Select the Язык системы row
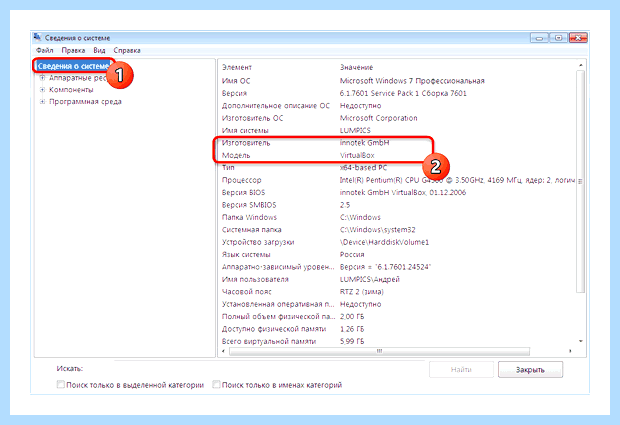620x425 pixels. (397, 255)
